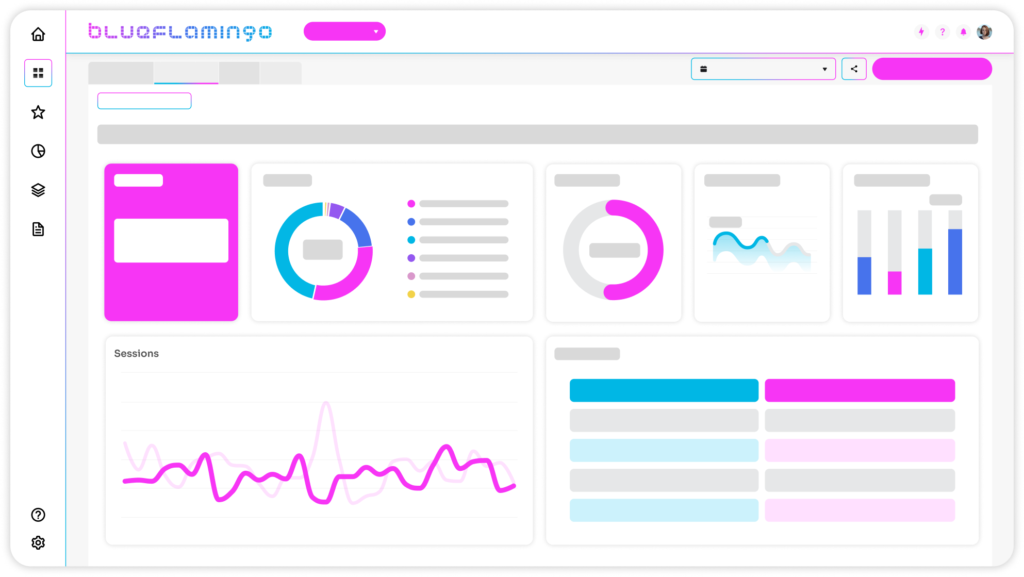Open settings gear at sidebar bottom
1024x577 pixels.
pos(38,543)
